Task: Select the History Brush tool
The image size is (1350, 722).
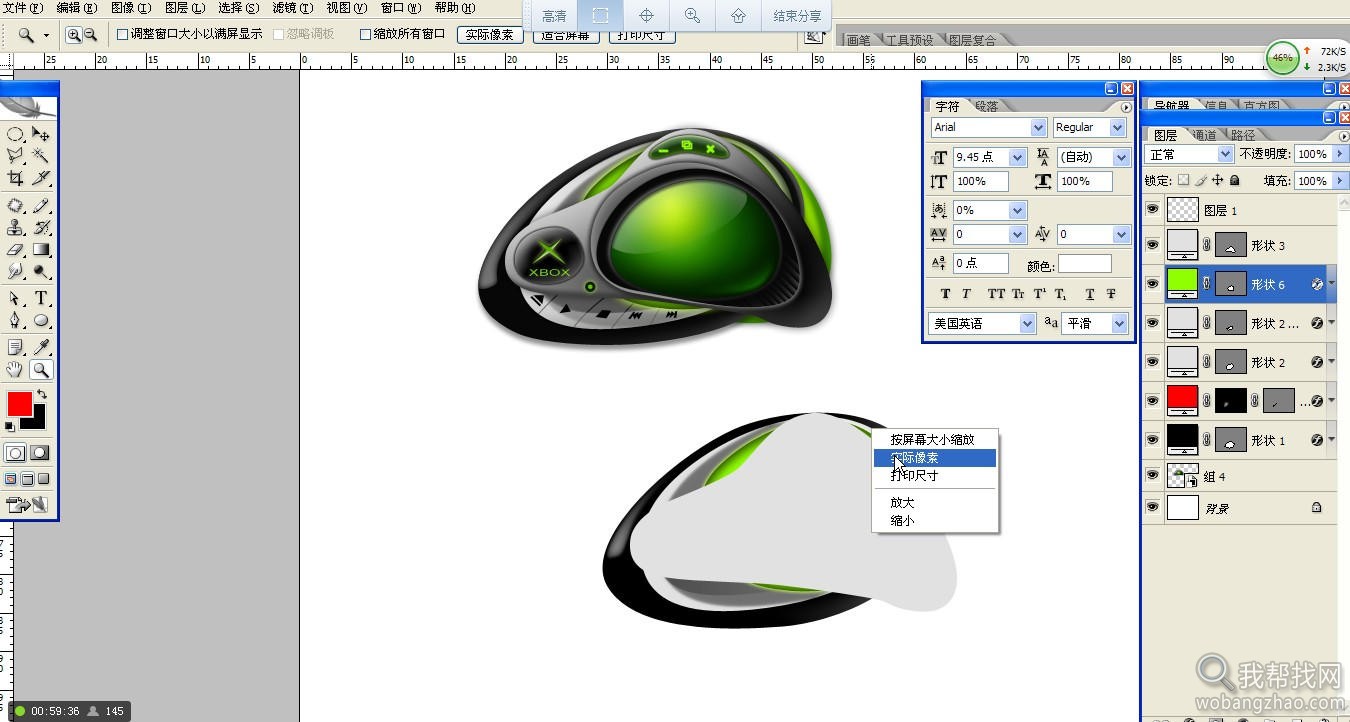Action: (41, 227)
